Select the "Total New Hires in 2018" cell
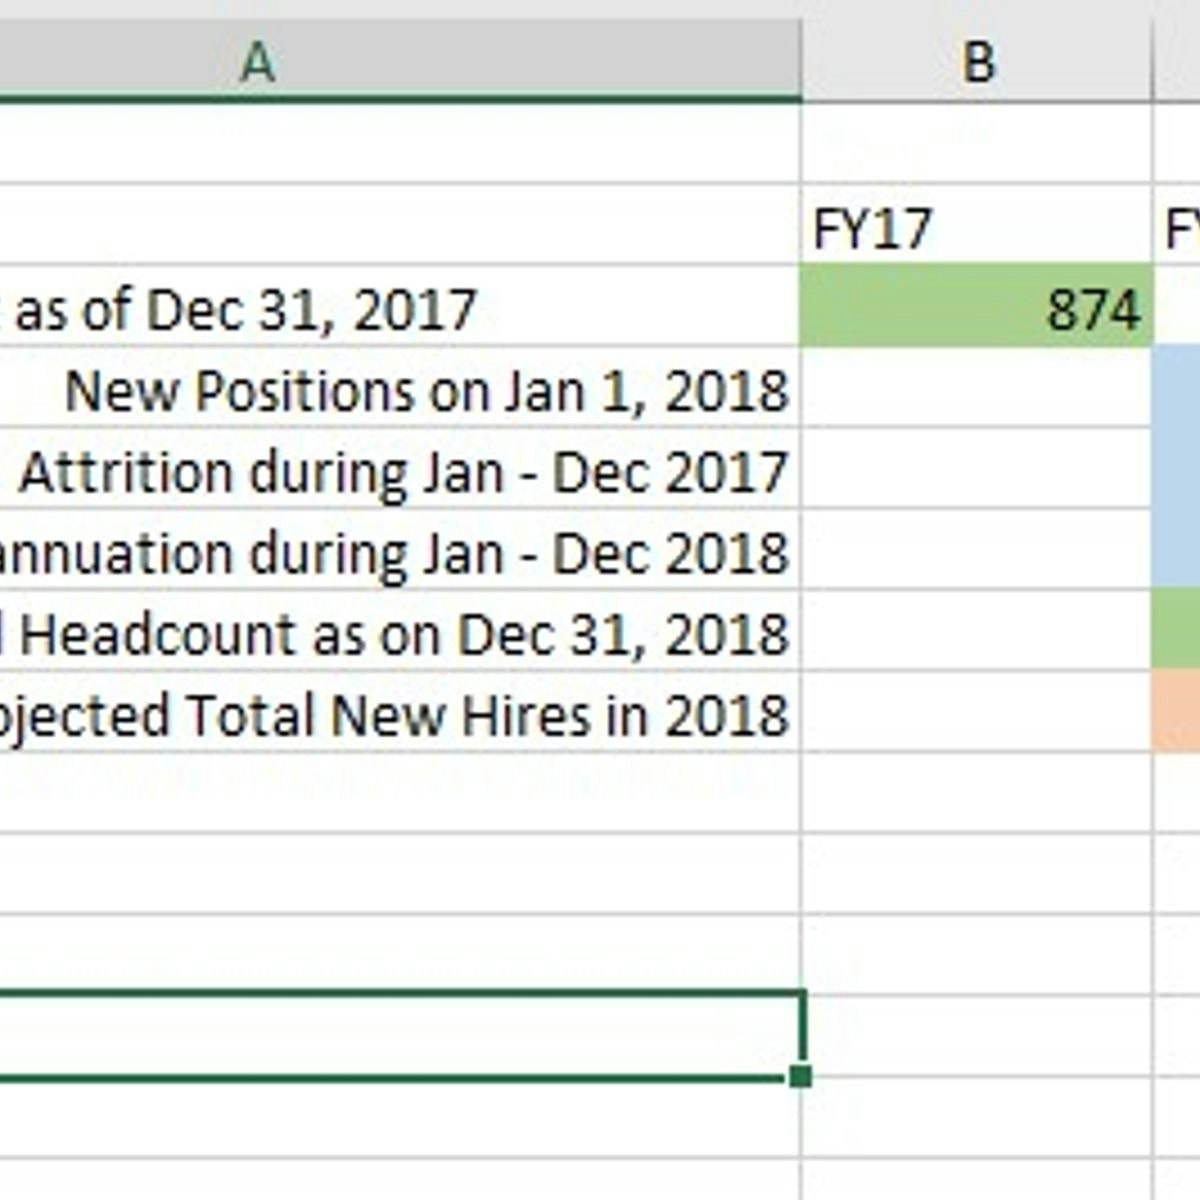 point(400,713)
